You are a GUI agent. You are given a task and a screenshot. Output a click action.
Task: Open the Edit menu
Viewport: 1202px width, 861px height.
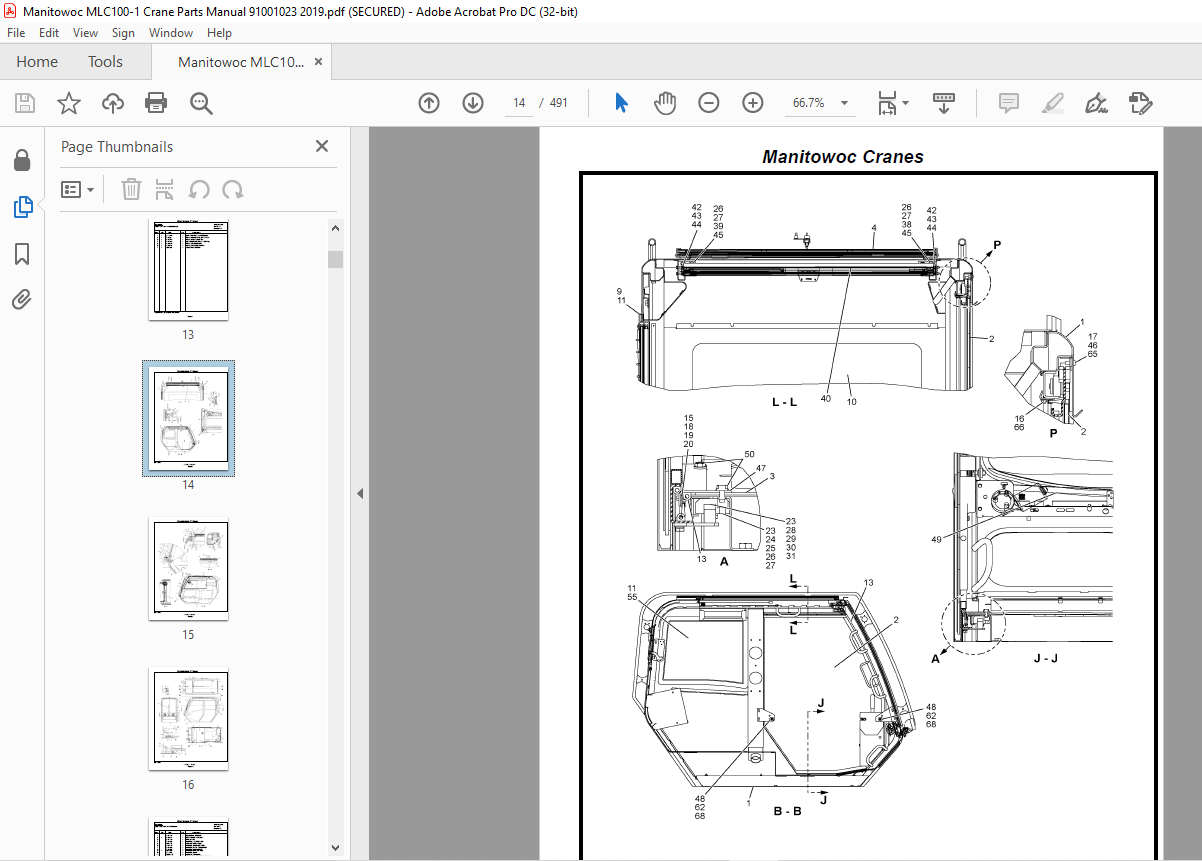pos(49,33)
